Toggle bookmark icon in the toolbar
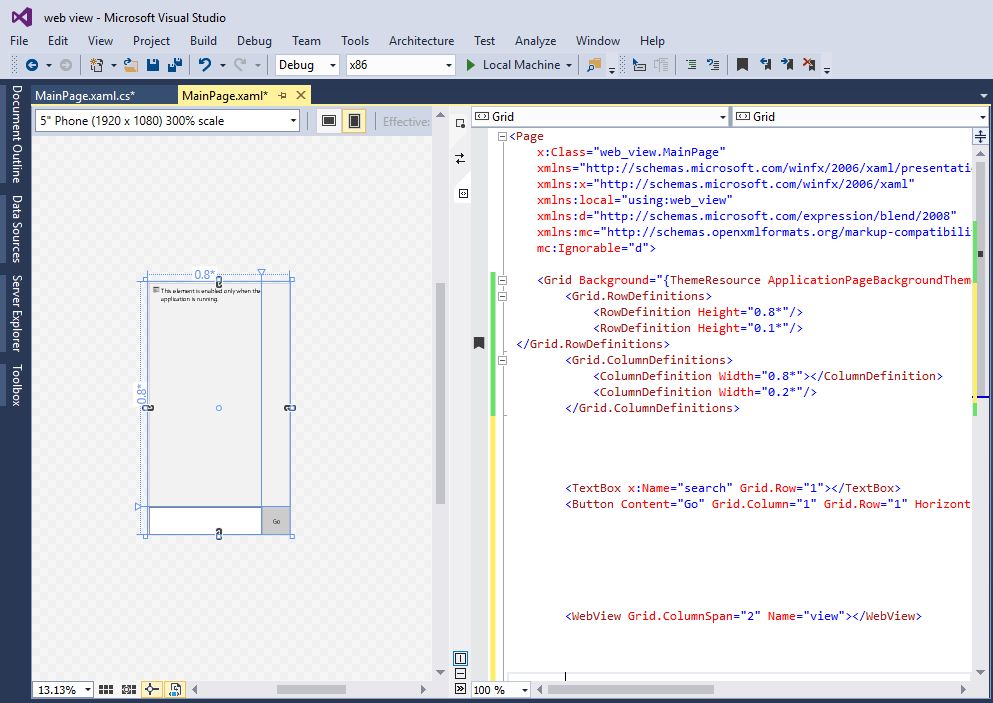This screenshot has height=703, width=993. pyautogui.click(x=742, y=65)
